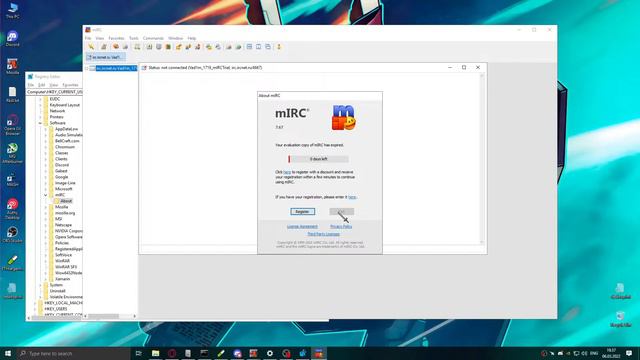
Task: Expand the Google registry key
Action: (x=46, y=177)
